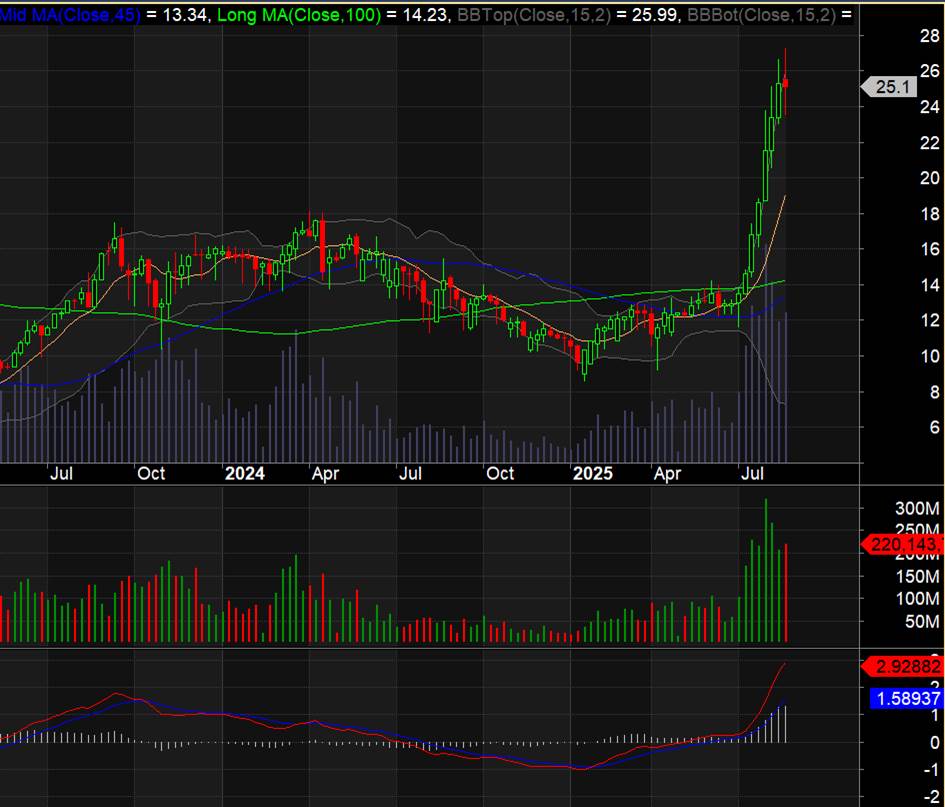Click the 2024 year label on time axis
Viewport: 945px width, 807px height.
coord(245,474)
